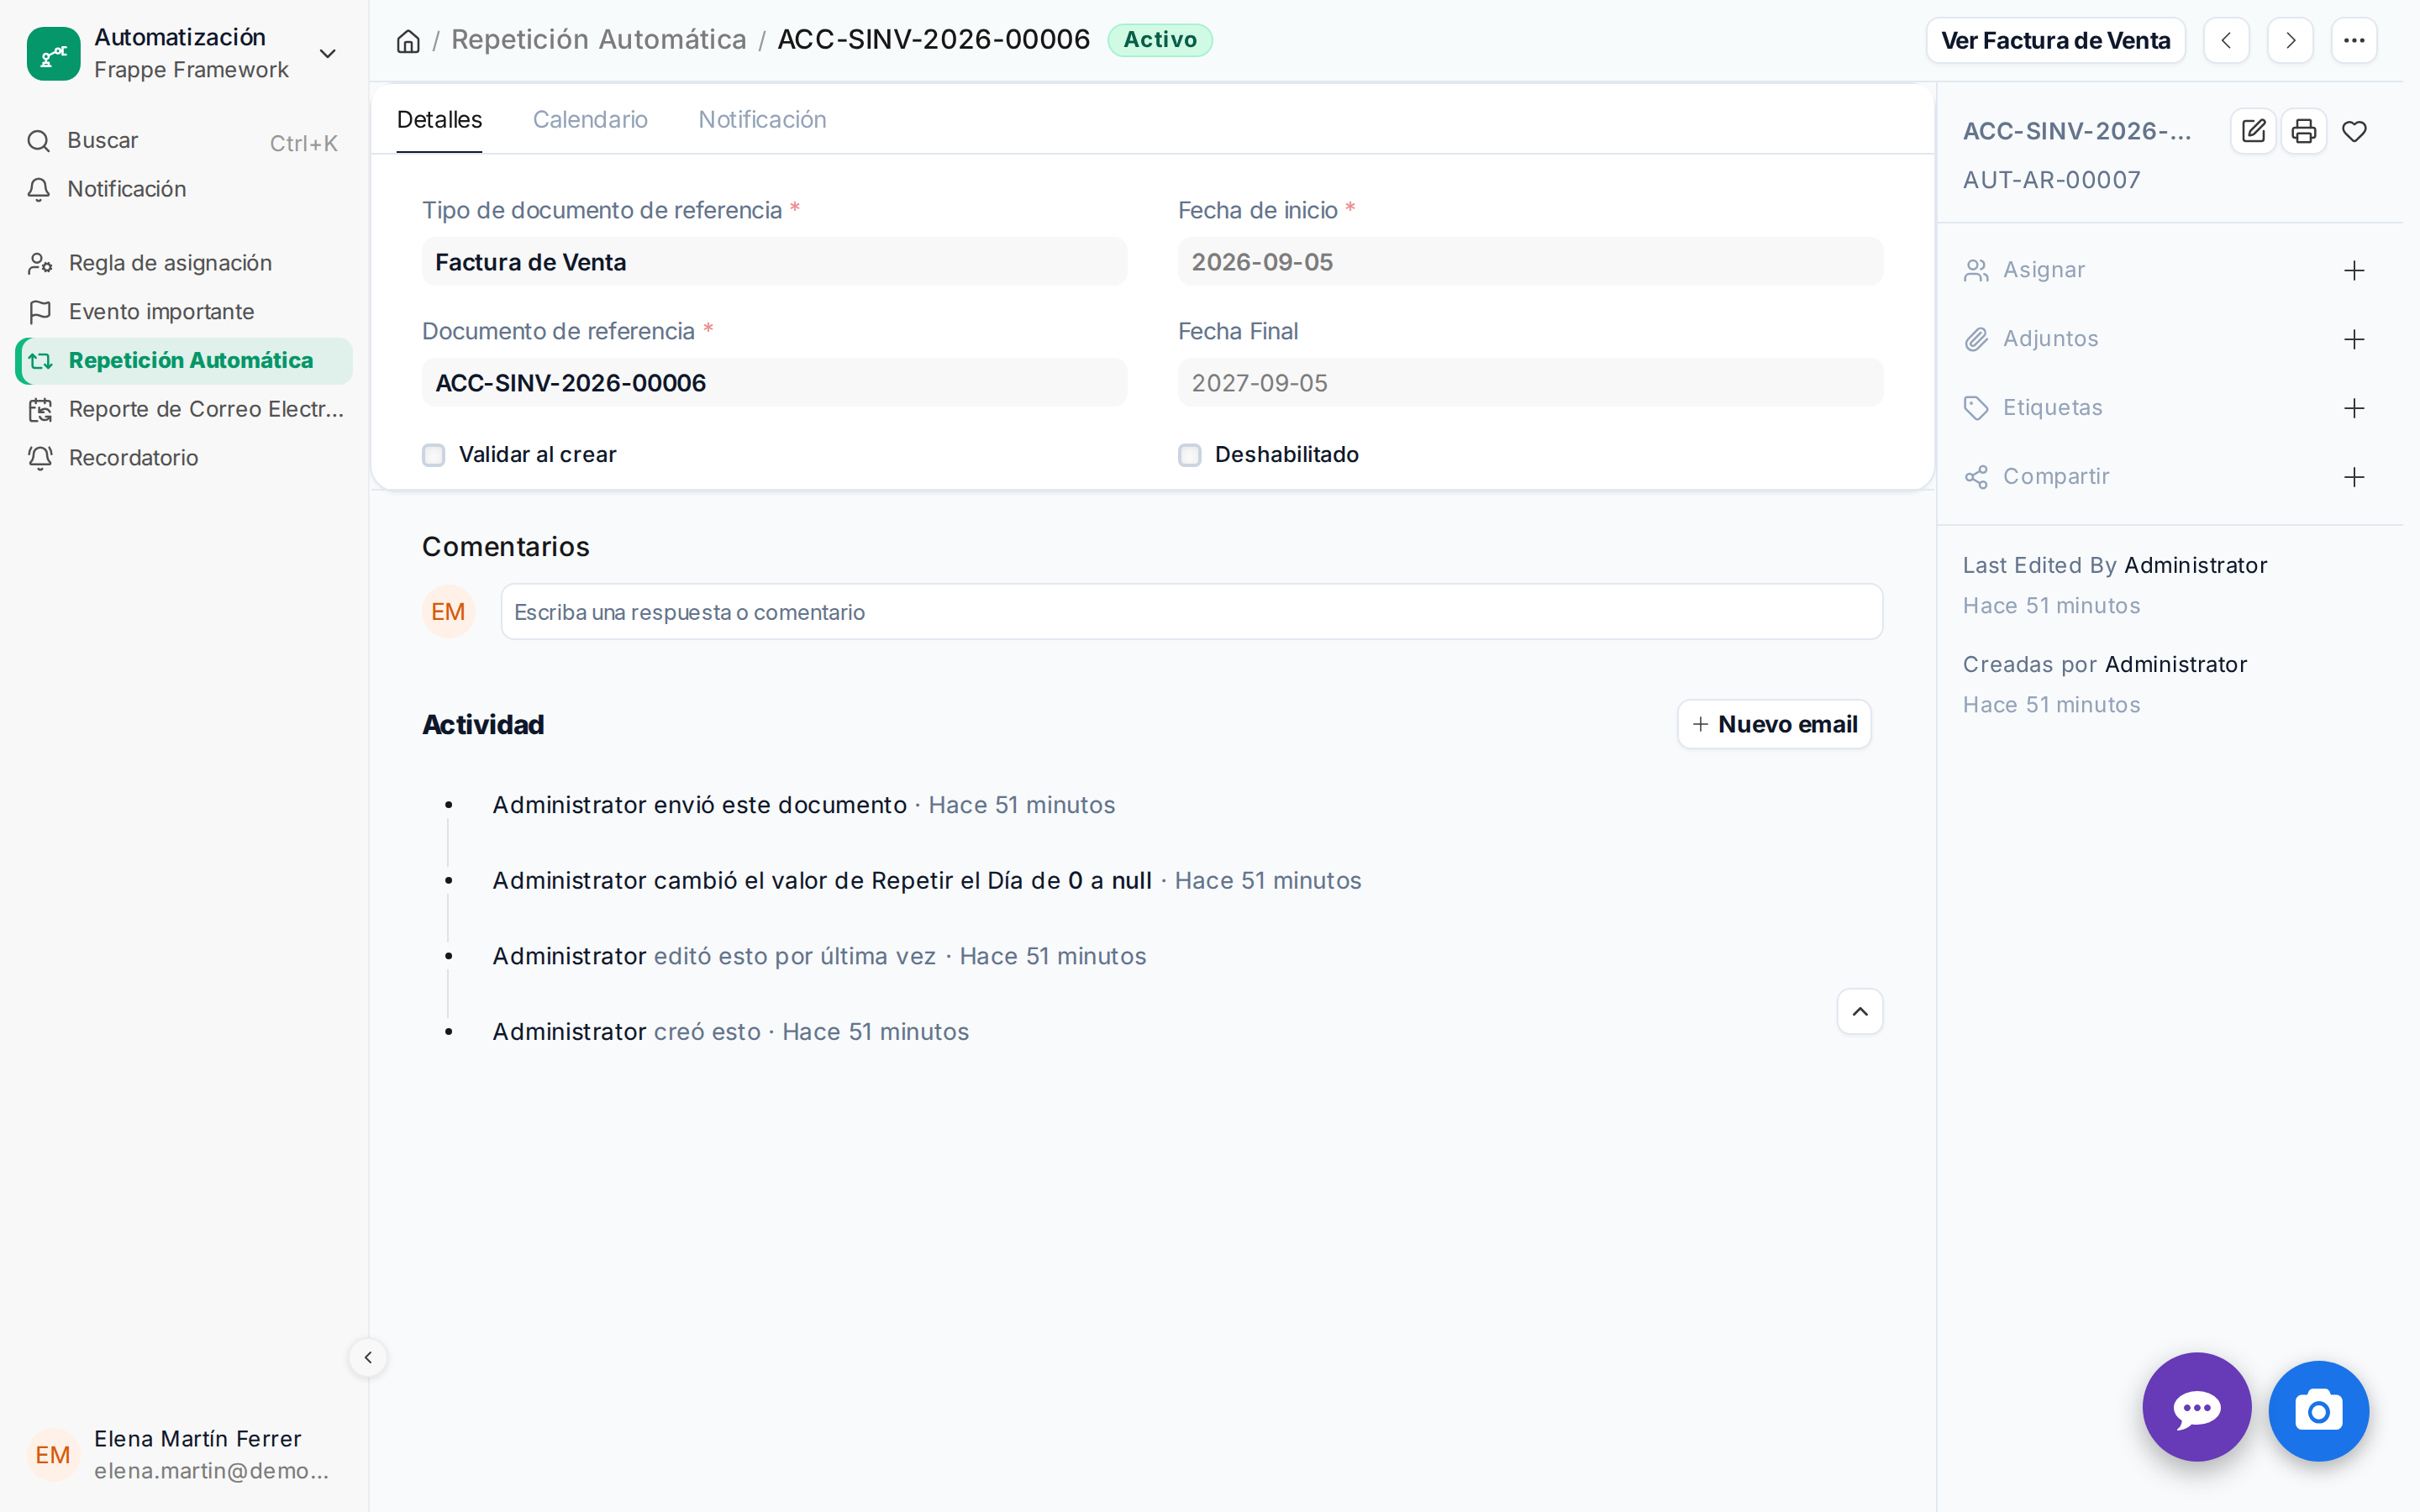Screen dimensions: 2420x1512
Task: Go to previous document arrow
Action: point(2226,41)
